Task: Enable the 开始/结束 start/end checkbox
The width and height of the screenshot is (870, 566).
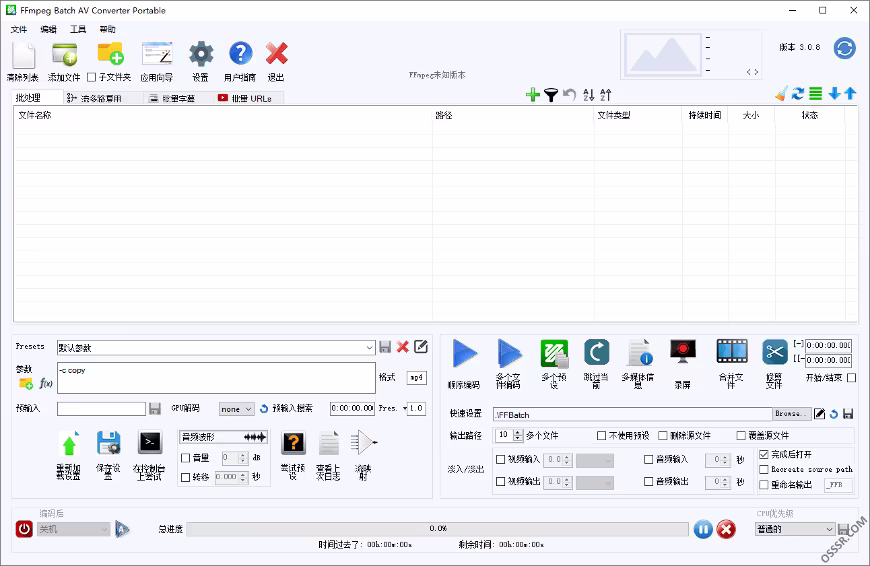Action: (852, 378)
